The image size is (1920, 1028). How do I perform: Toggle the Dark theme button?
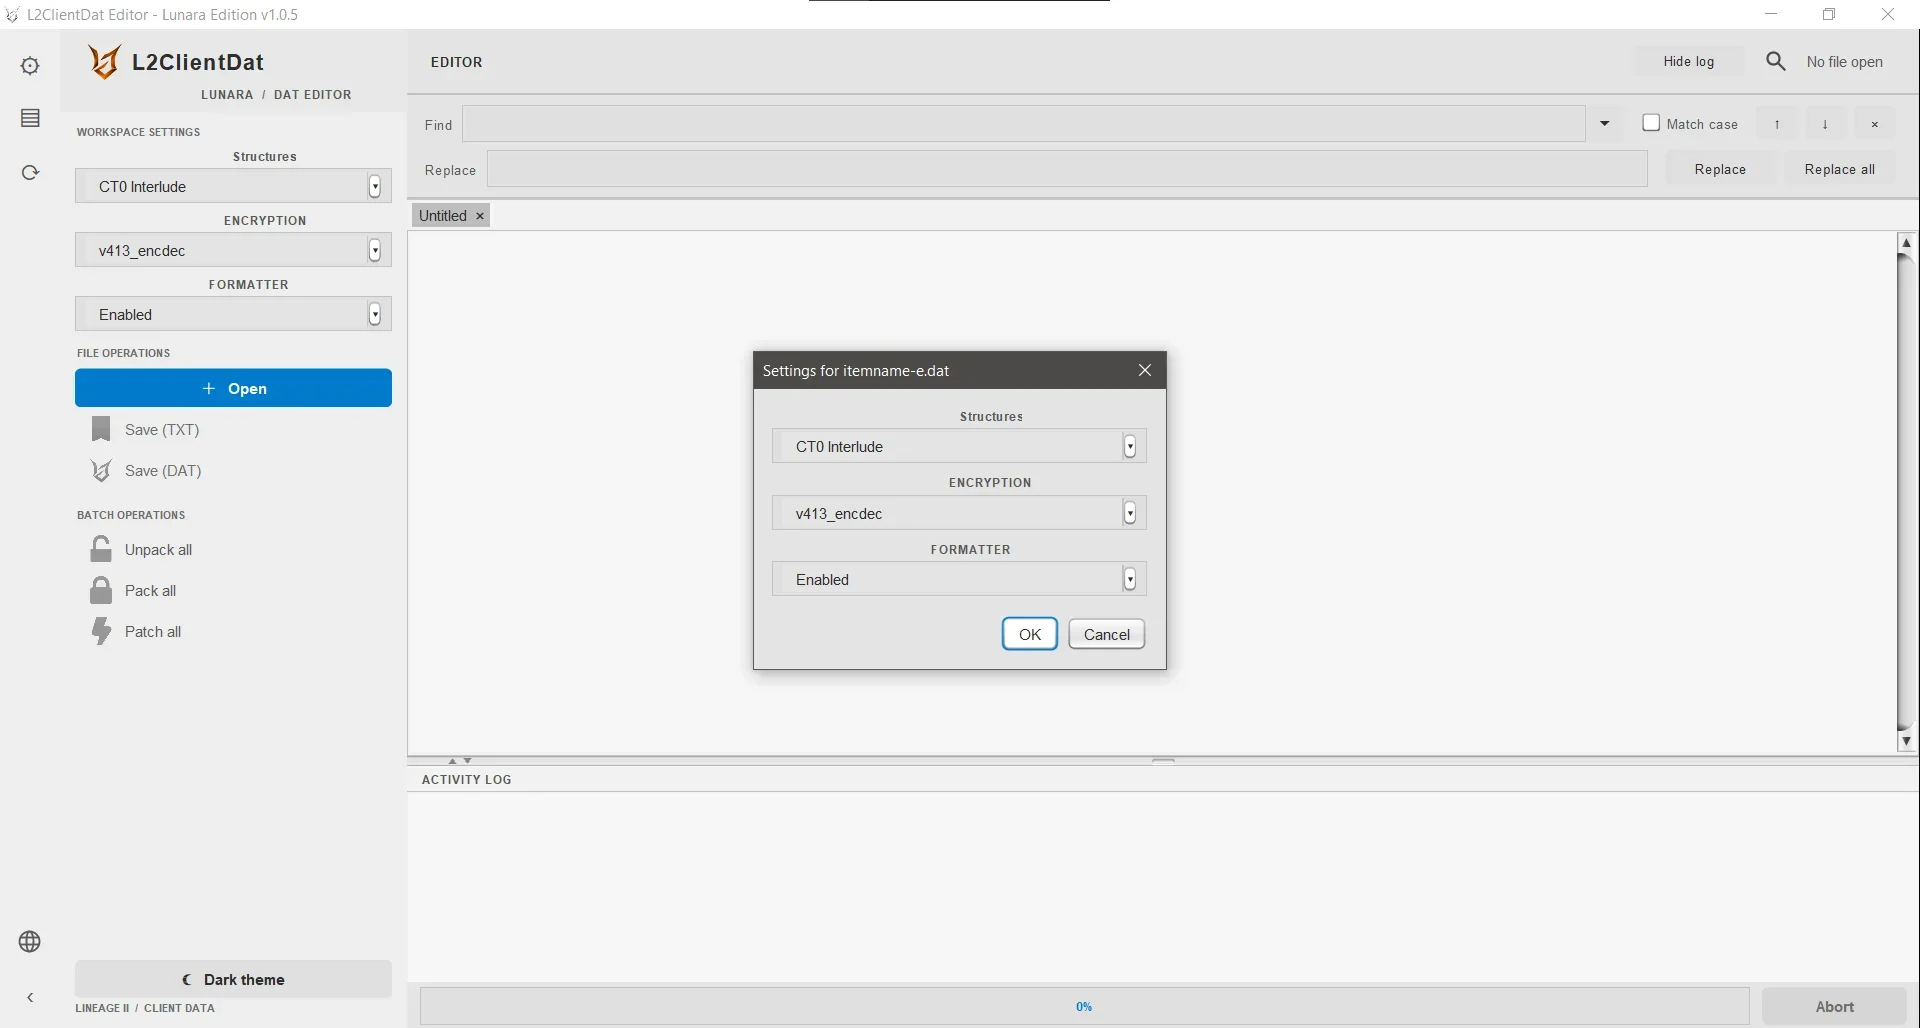233,980
